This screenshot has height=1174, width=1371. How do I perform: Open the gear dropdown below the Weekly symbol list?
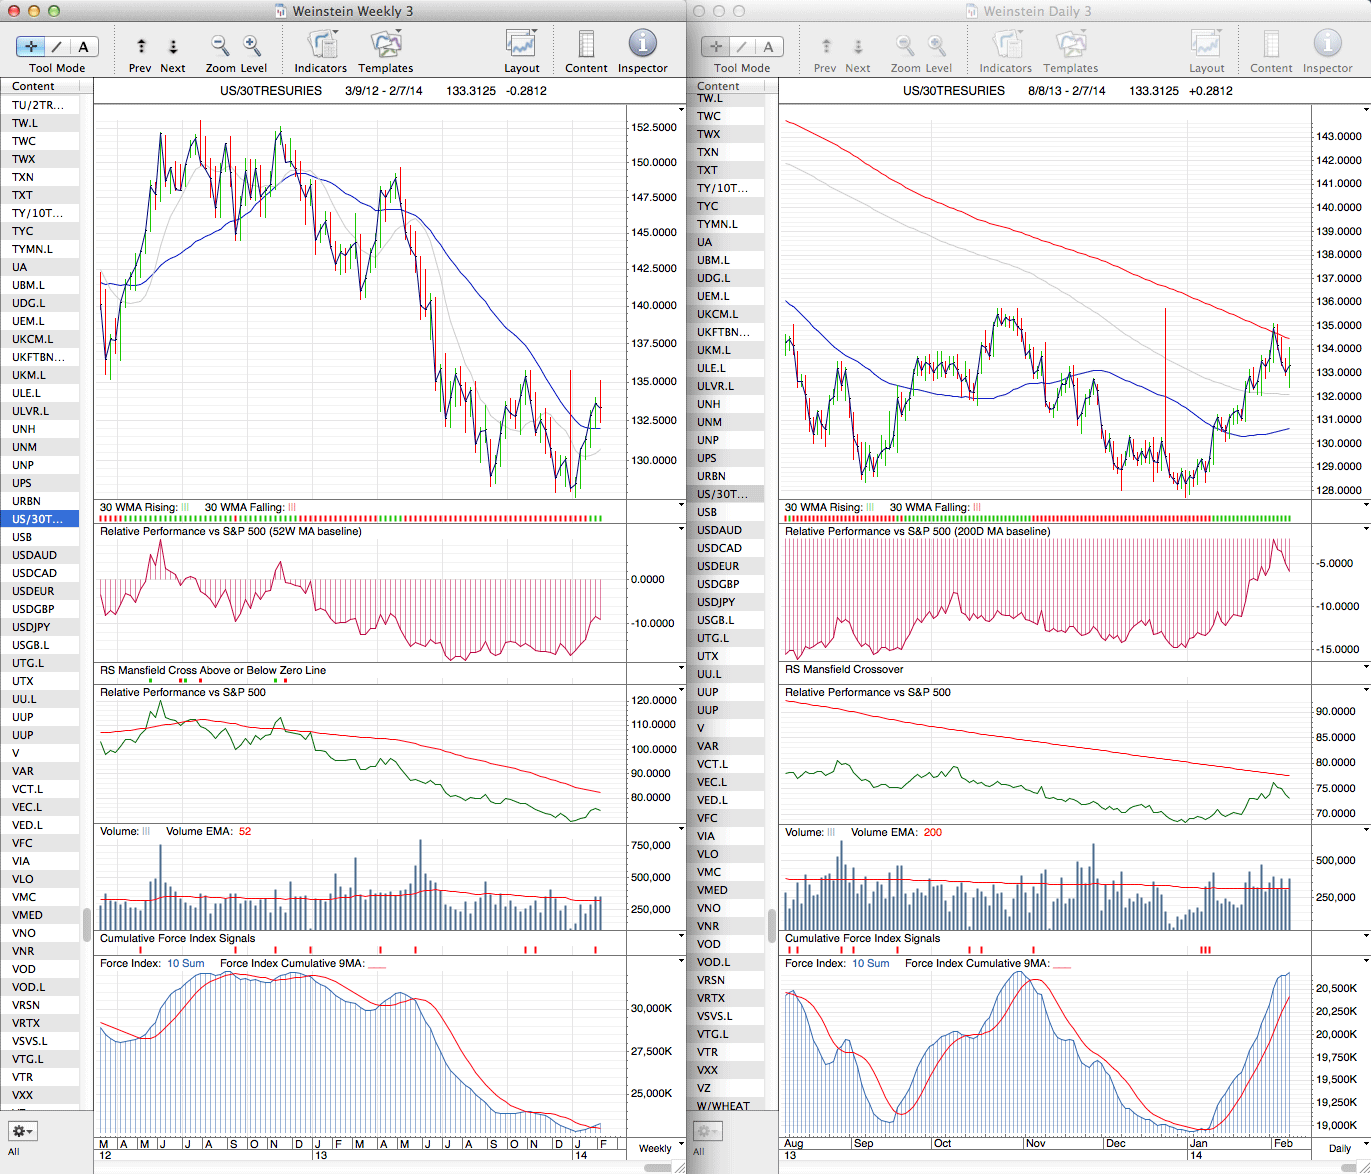[x=23, y=1131]
